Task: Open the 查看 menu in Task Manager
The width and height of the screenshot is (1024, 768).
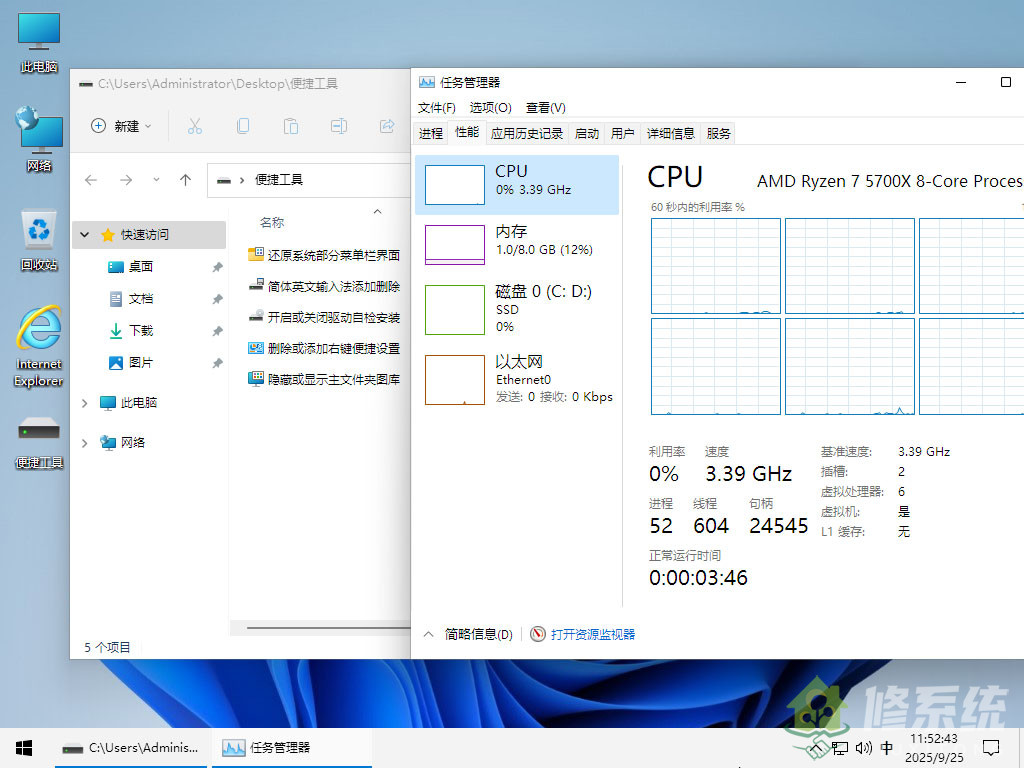Action: pyautogui.click(x=544, y=107)
